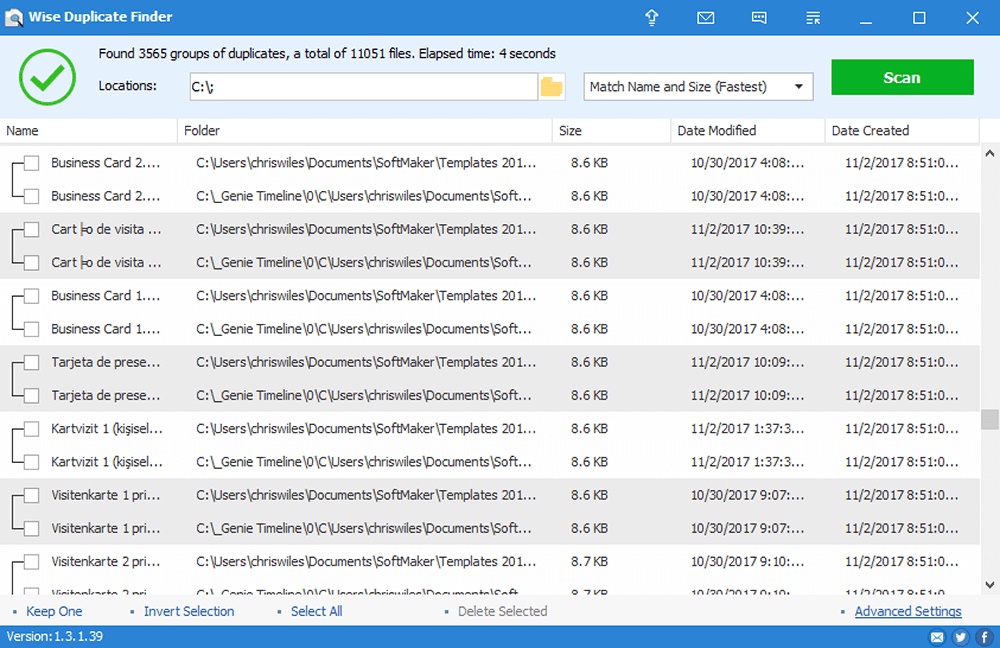The height and width of the screenshot is (648, 1000).
Task: Sort by the Date Modified column header
Action: (748, 131)
